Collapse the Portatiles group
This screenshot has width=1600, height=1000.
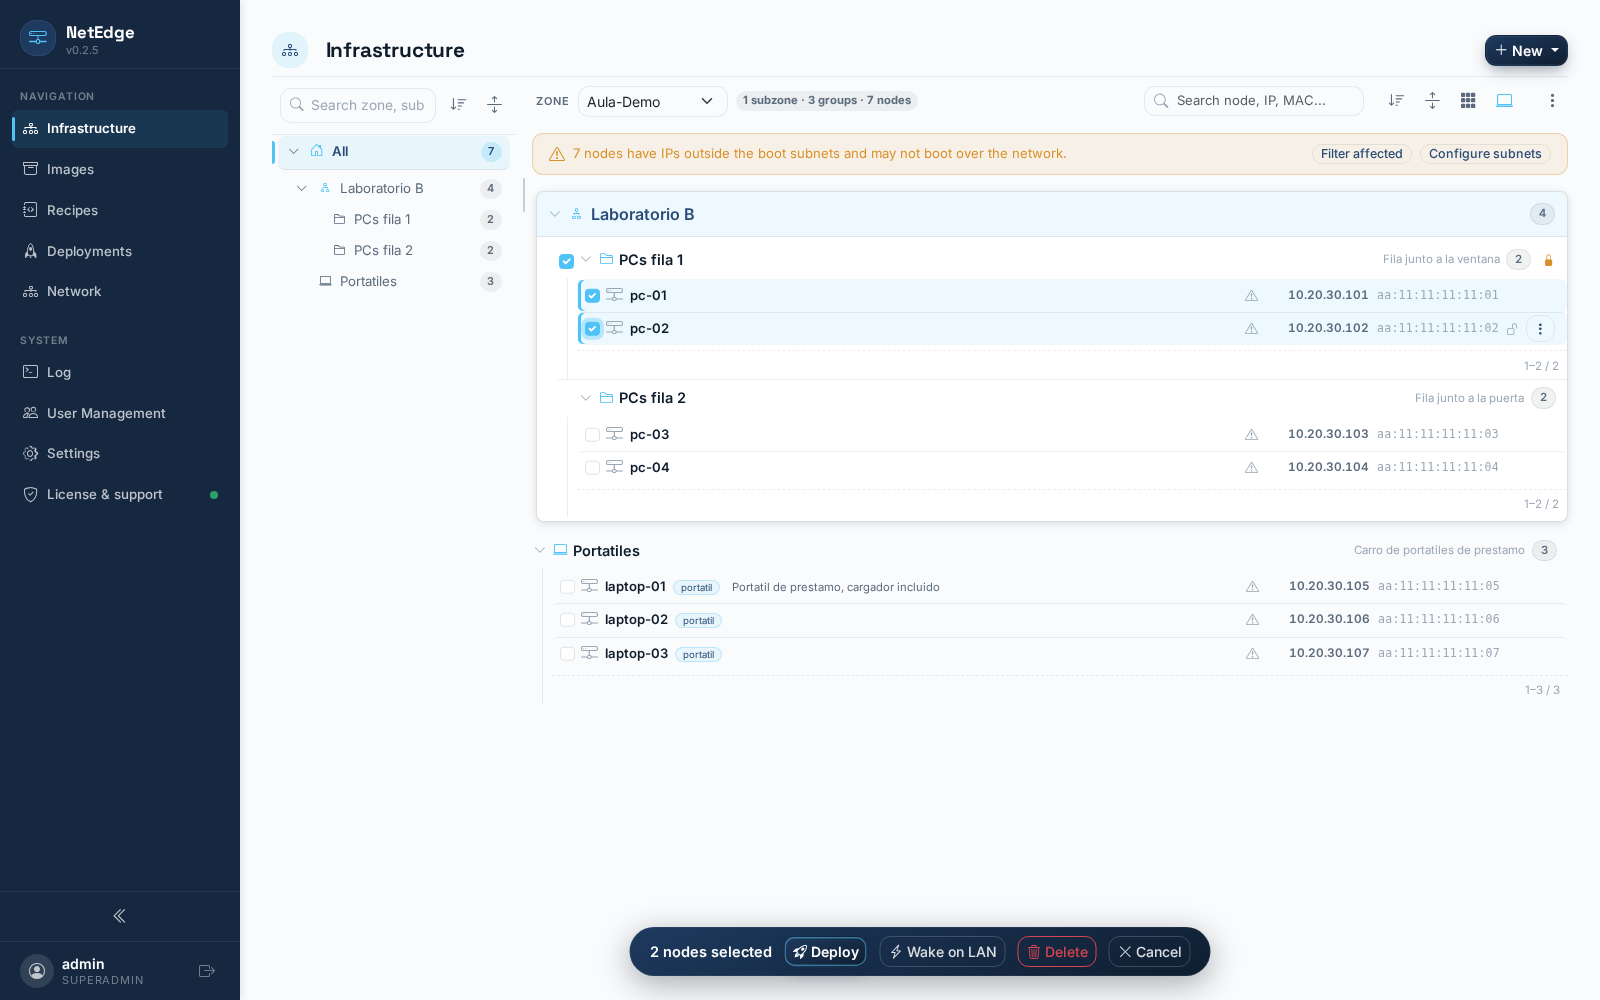540,550
